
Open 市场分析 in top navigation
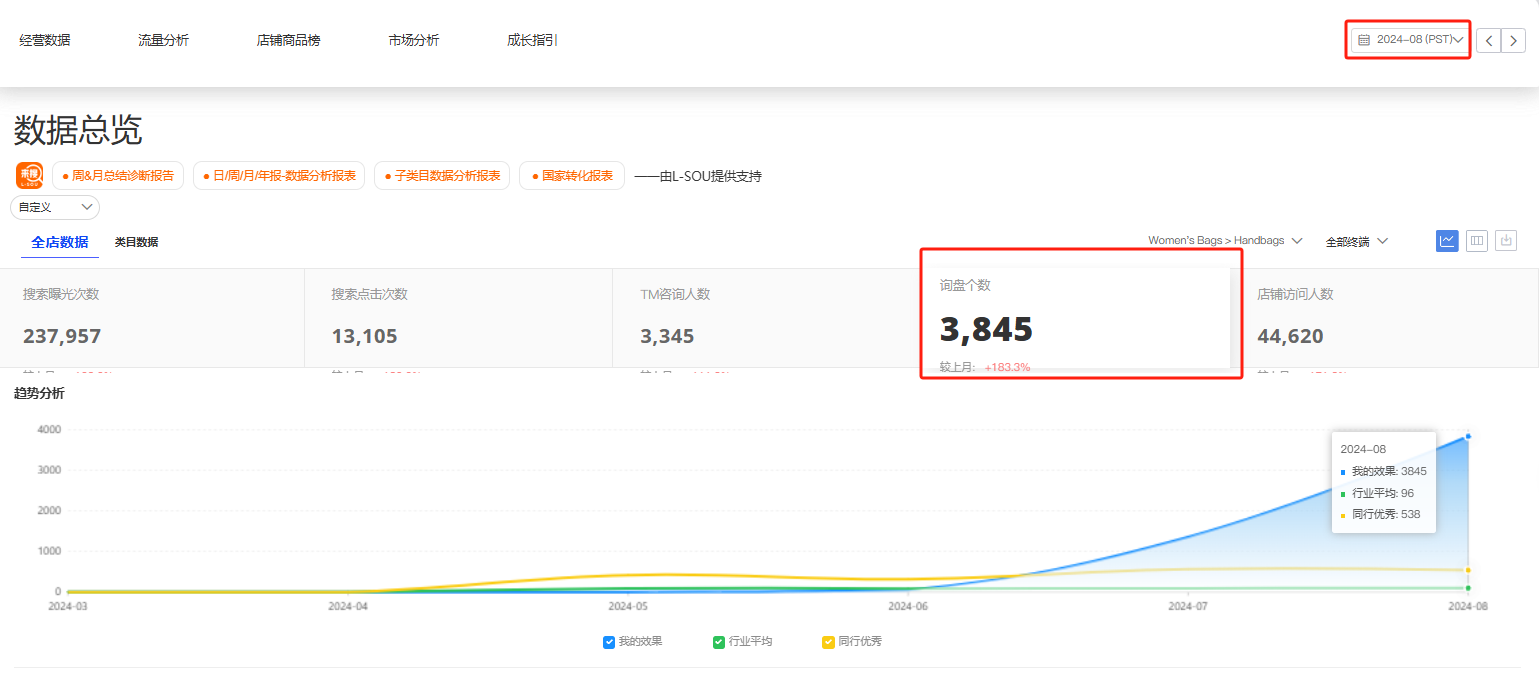click(413, 40)
